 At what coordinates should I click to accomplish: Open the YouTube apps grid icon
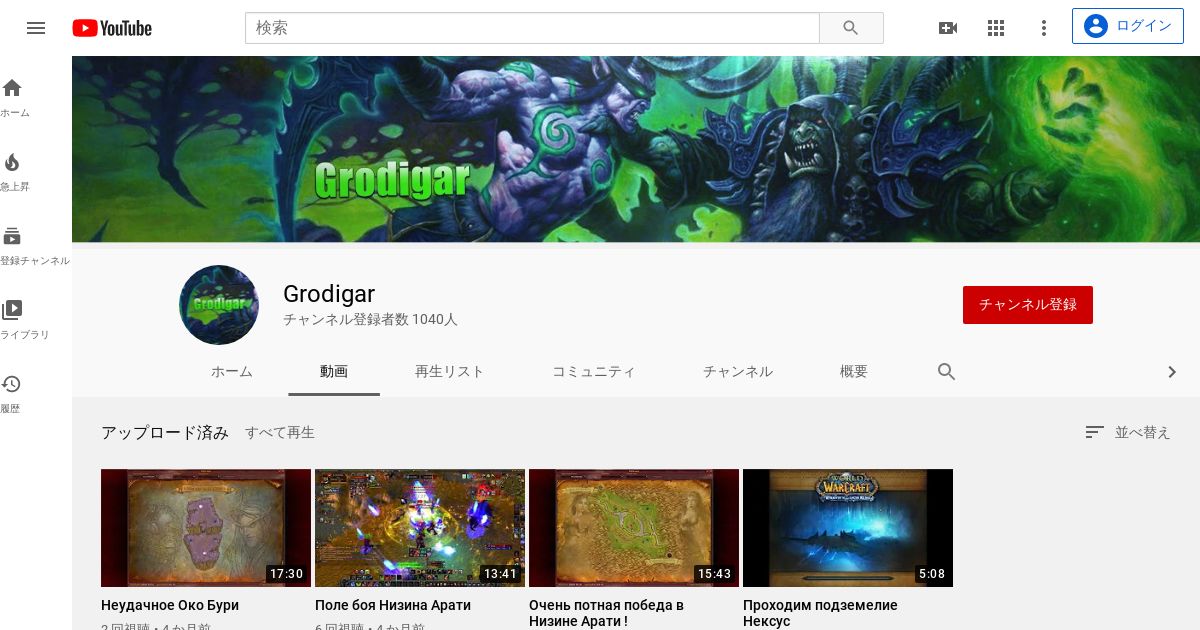pyautogui.click(x=996, y=28)
